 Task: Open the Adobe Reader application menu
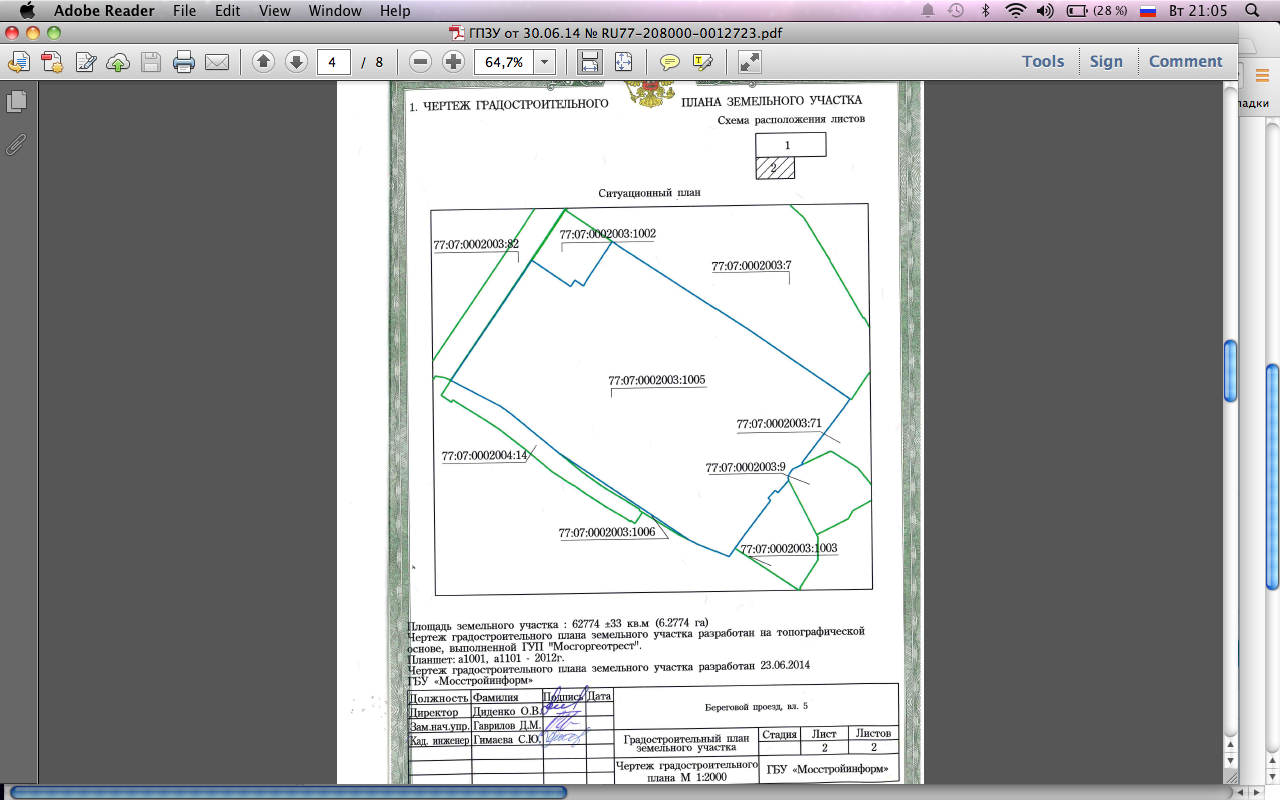point(104,11)
